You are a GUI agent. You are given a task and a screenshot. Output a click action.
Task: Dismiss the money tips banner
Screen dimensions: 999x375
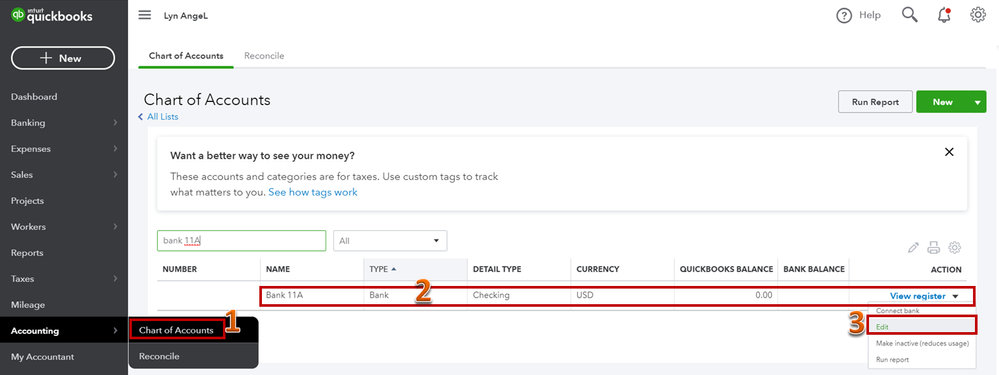(949, 152)
